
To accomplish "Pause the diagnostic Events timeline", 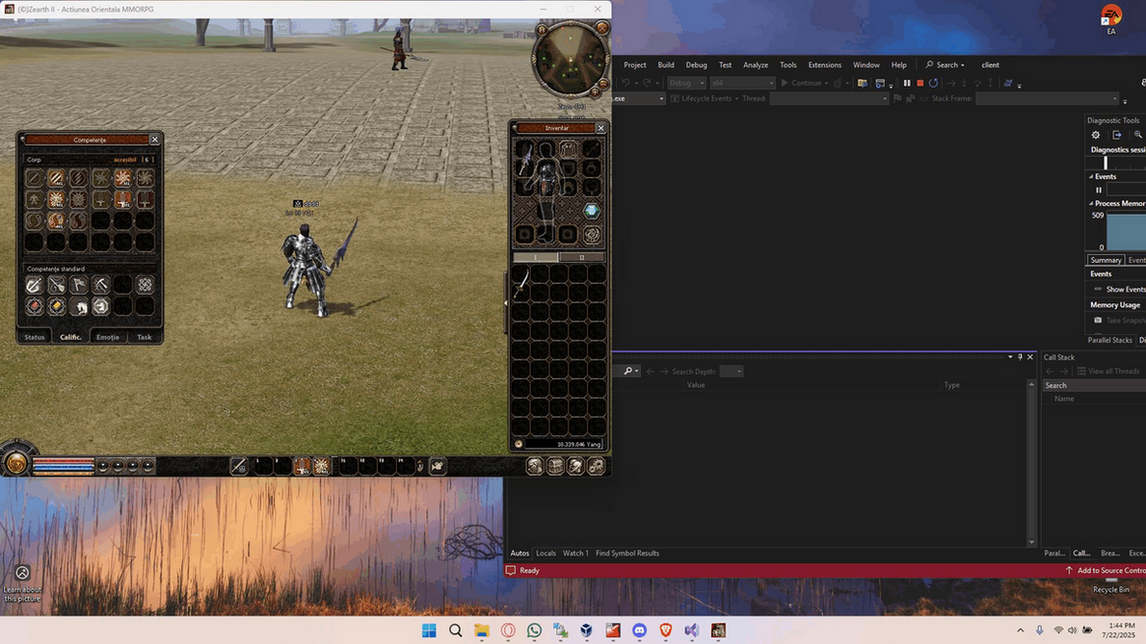I will tap(1098, 190).
